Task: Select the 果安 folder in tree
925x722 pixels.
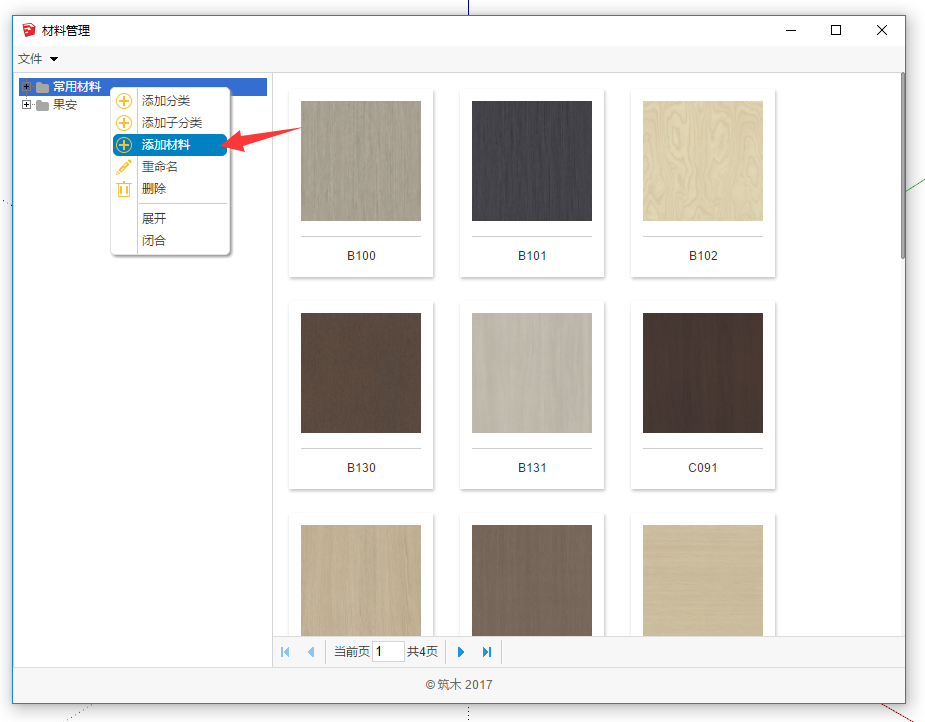Action: (64, 105)
